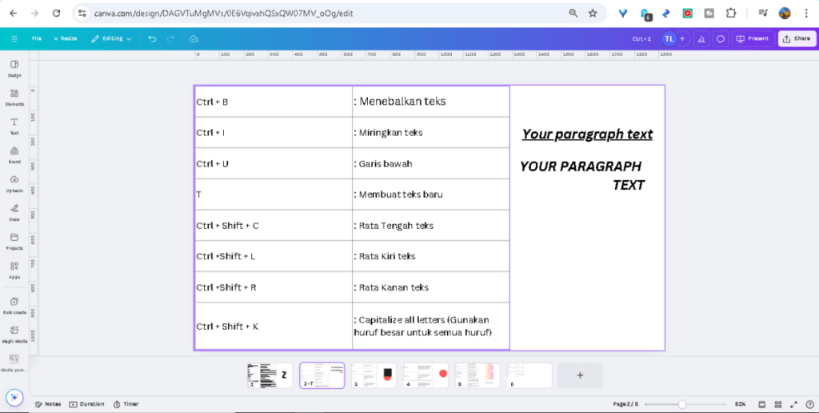Select page 6 thumbnail
This screenshot has height=413, width=819.
[530, 375]
